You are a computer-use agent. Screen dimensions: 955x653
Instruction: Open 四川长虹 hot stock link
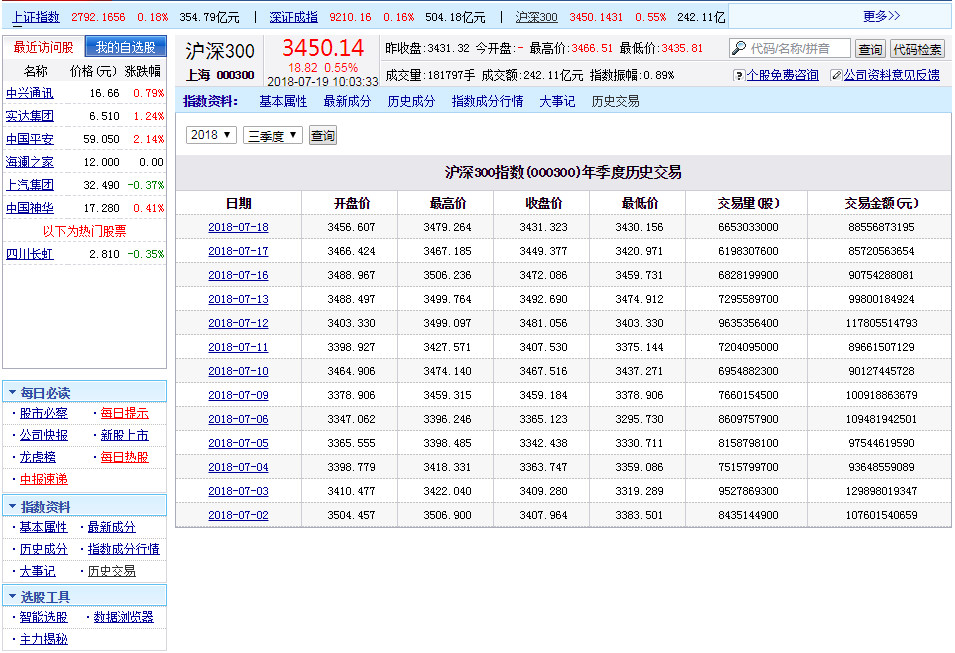tap(29, 254)
